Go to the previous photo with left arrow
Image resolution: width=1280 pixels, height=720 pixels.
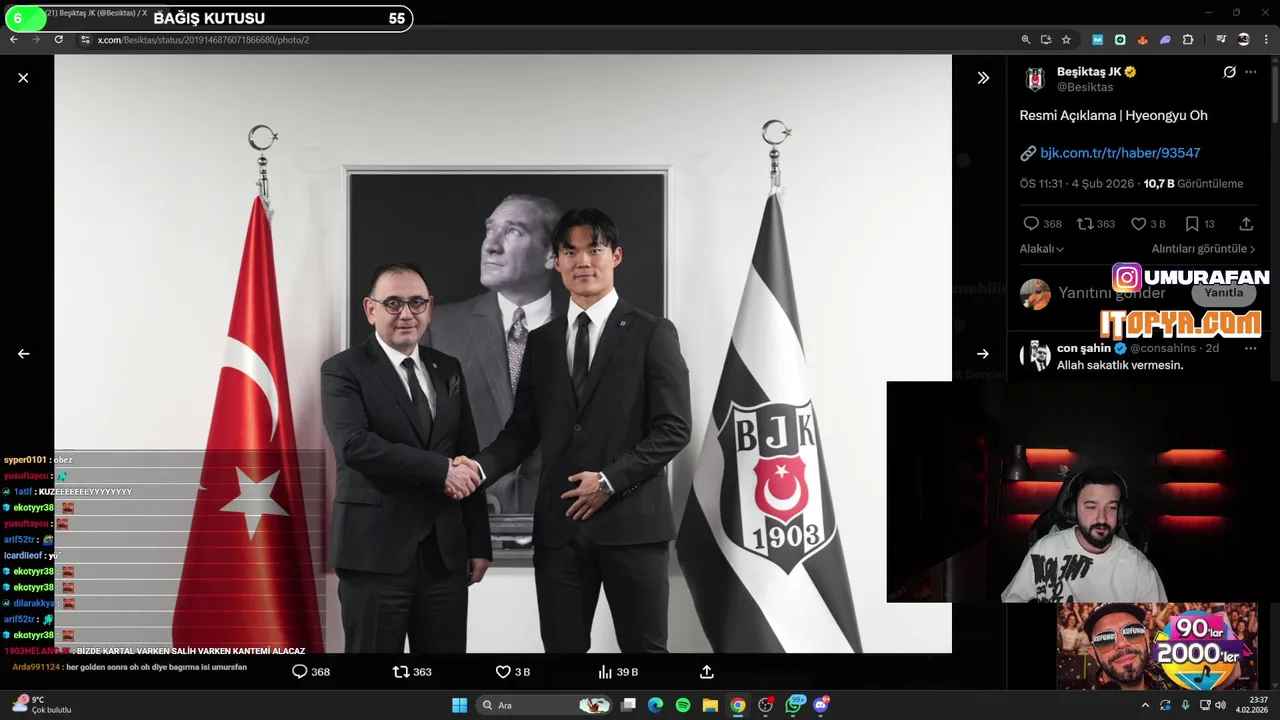coord(23,353)
